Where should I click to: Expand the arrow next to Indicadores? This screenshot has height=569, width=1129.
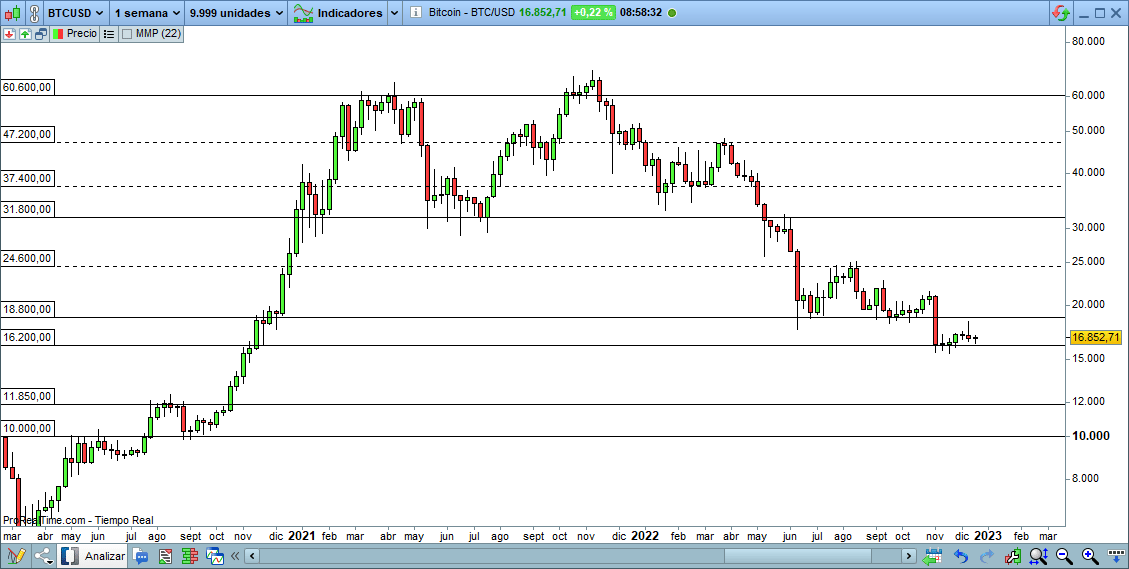coord(393,13)
